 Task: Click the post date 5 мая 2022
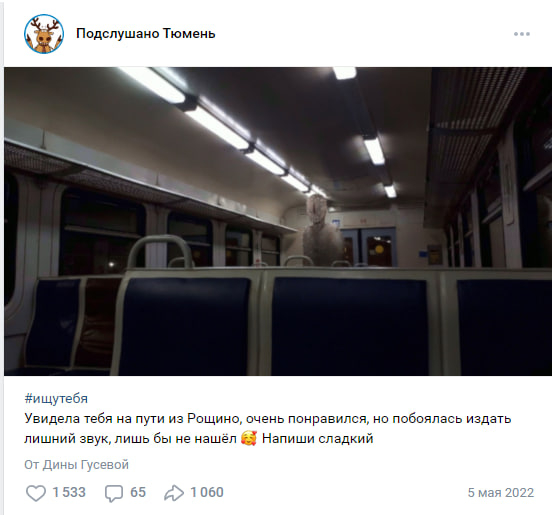pyautogui.click(x=501, y=492)
